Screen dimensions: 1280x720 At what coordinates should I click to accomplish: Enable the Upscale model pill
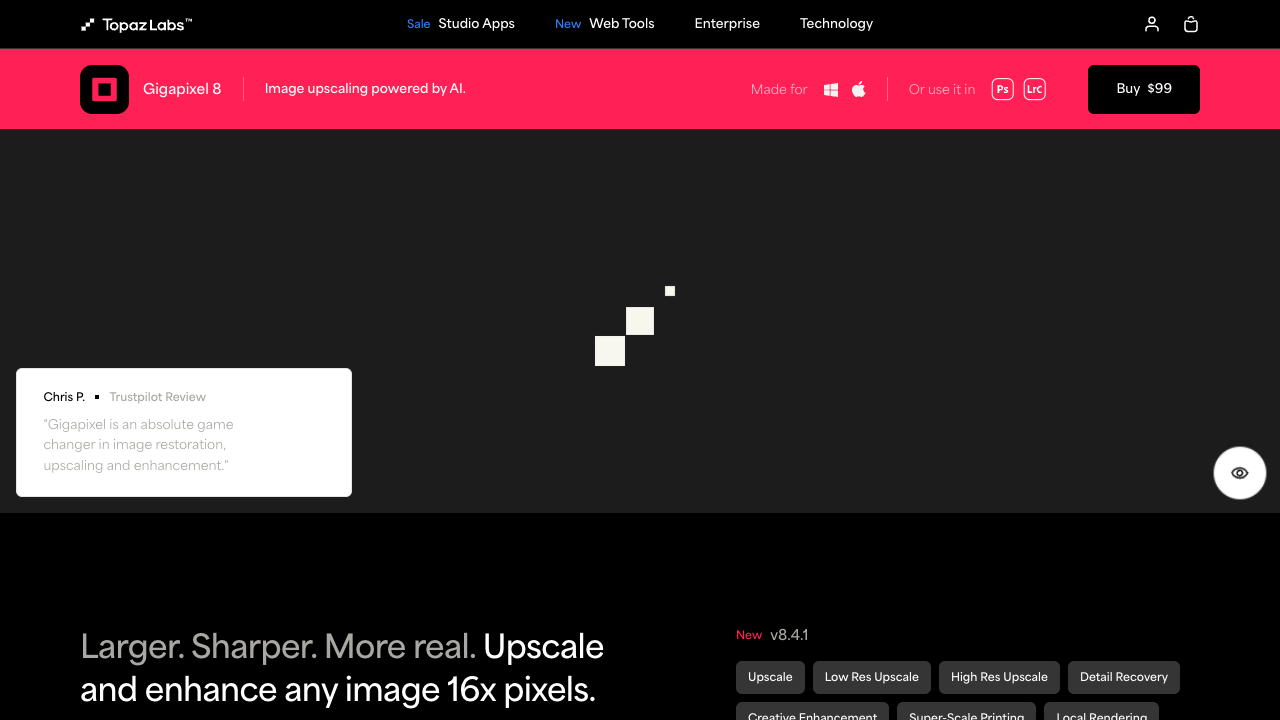point(770,677)
